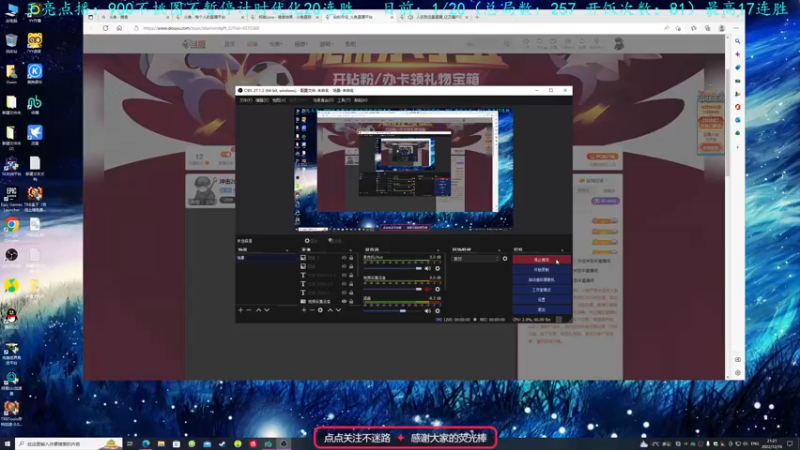
Task: Open Douyu 首页 link
Action: pos(230,44)
